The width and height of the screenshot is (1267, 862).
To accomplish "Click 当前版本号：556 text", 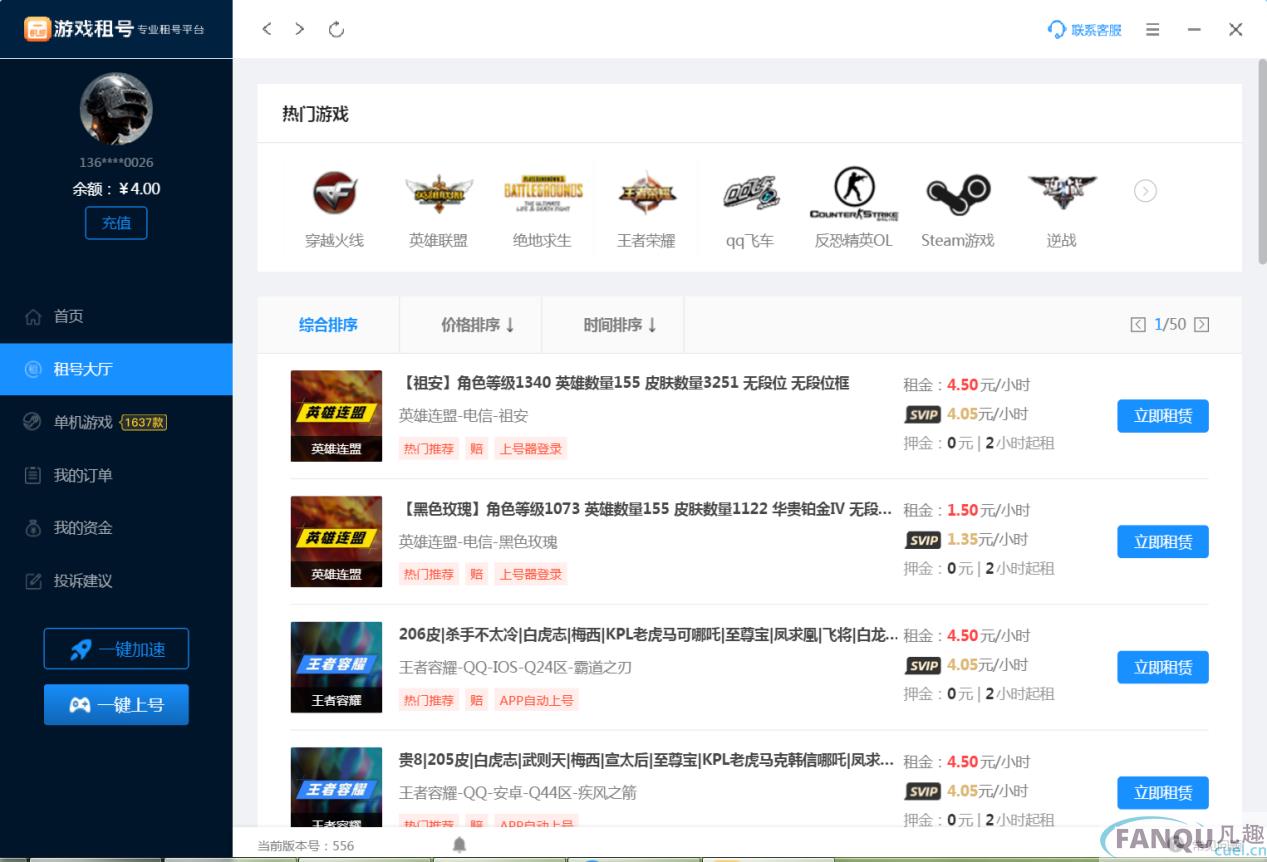I will pyautogui.click(x=306, y=846).
